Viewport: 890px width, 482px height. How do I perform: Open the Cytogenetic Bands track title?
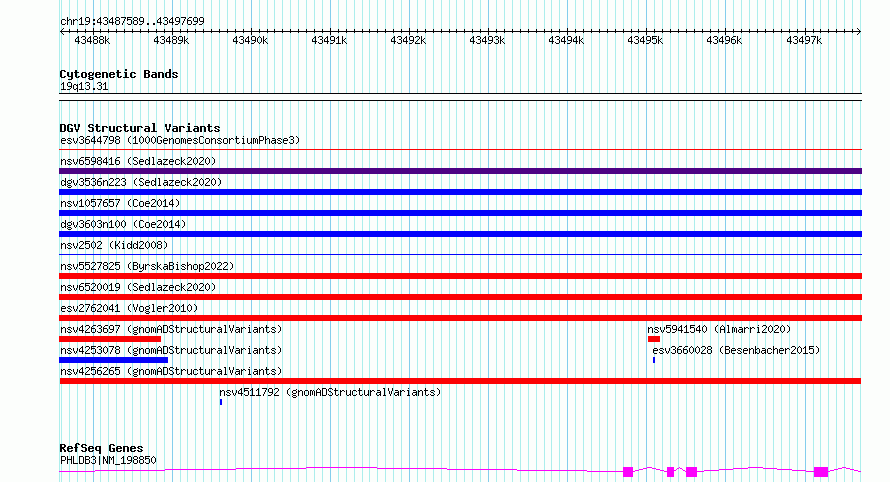(119, 74)
